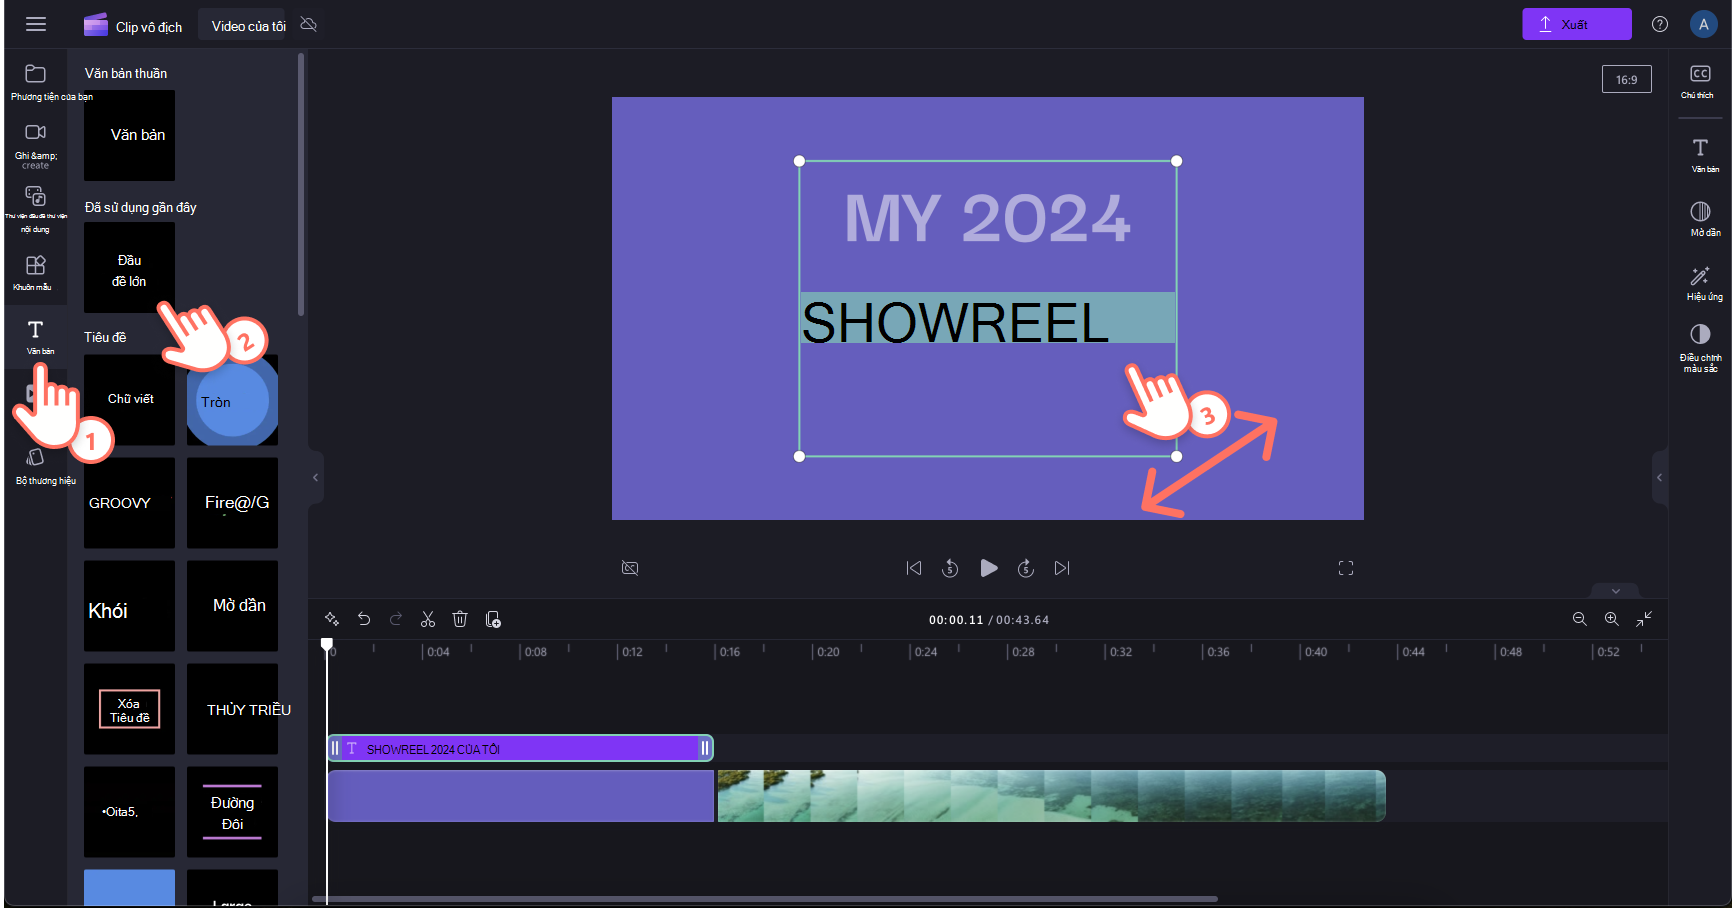Open the account avatar A
Viewport: 1732px width, 908px height.
(1703, 24)
